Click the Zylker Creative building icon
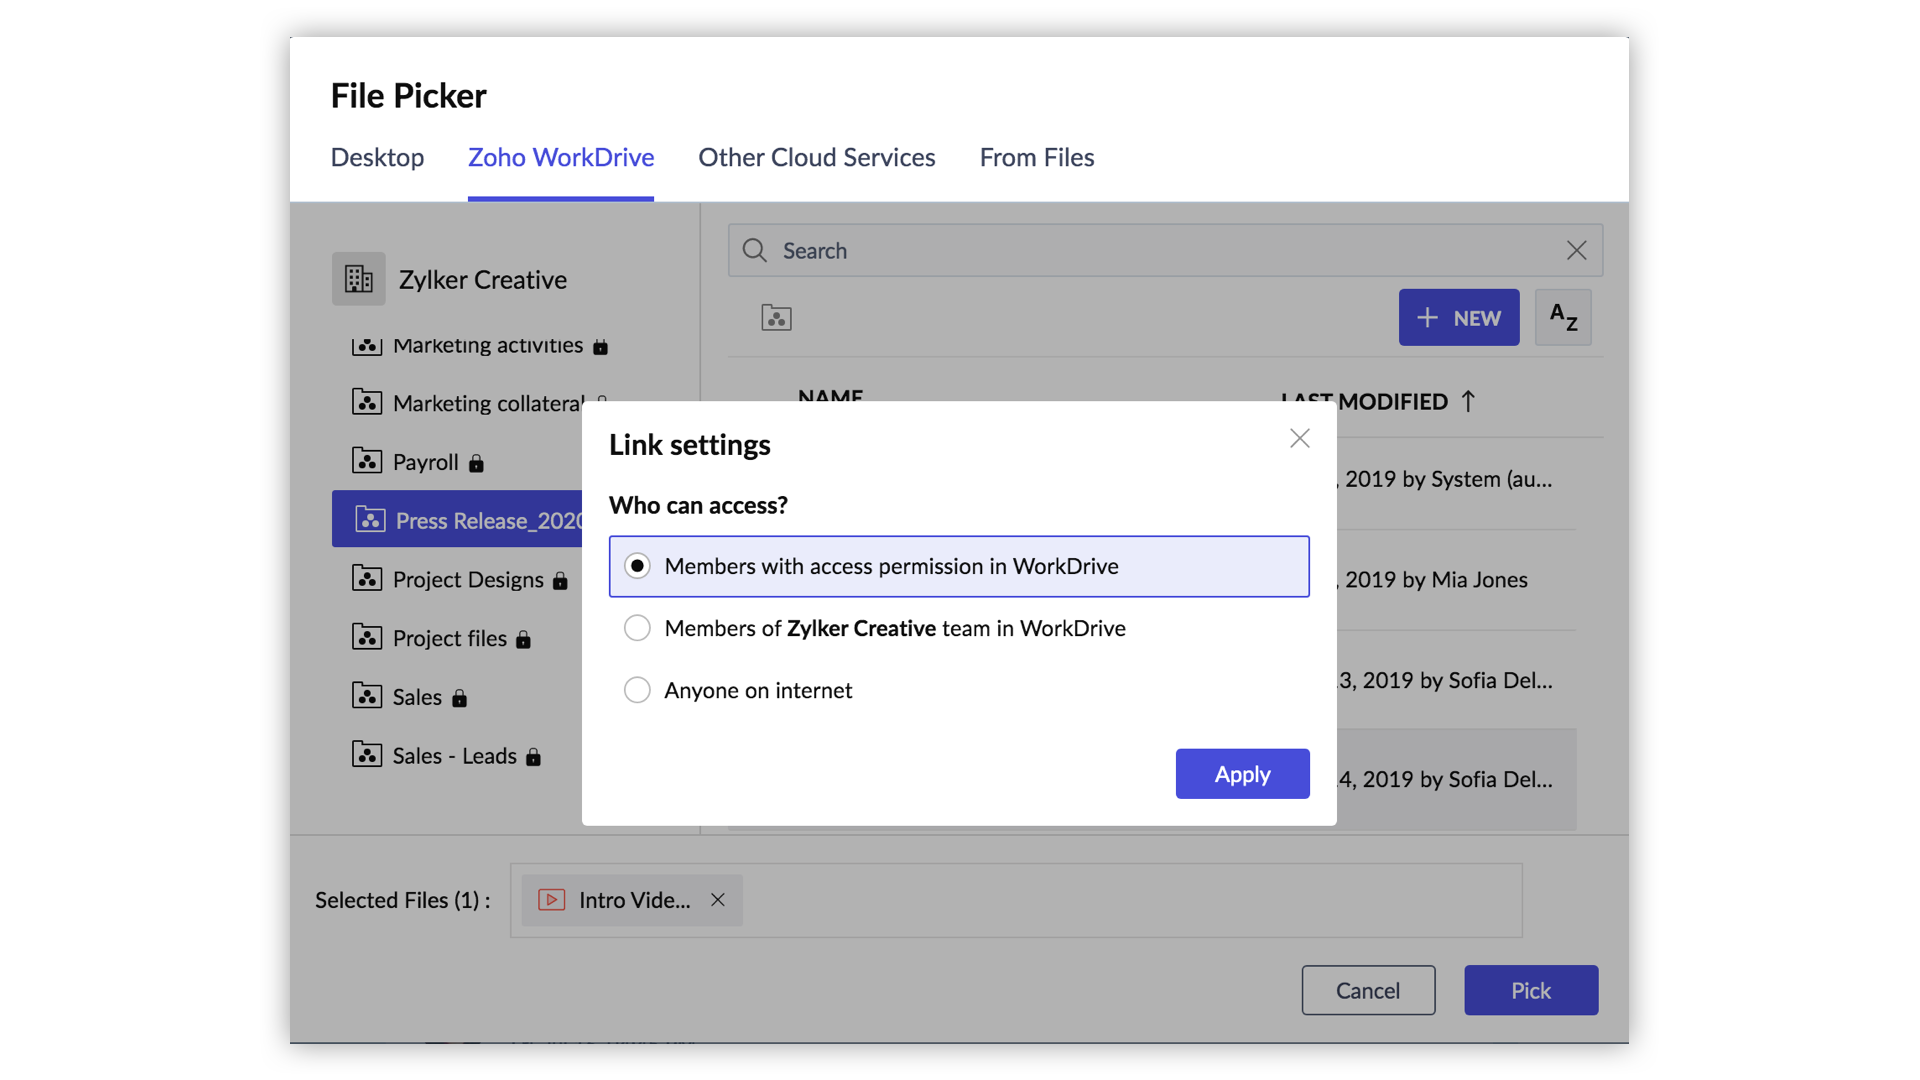This screenshot has height=1080, width=1920. click(x=358, y=279)
